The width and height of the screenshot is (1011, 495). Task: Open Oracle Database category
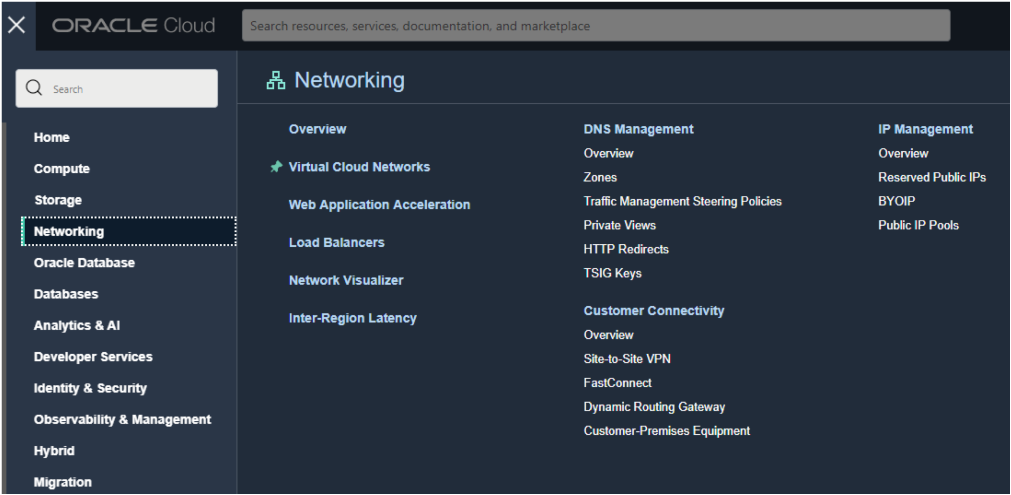point(84,263)
